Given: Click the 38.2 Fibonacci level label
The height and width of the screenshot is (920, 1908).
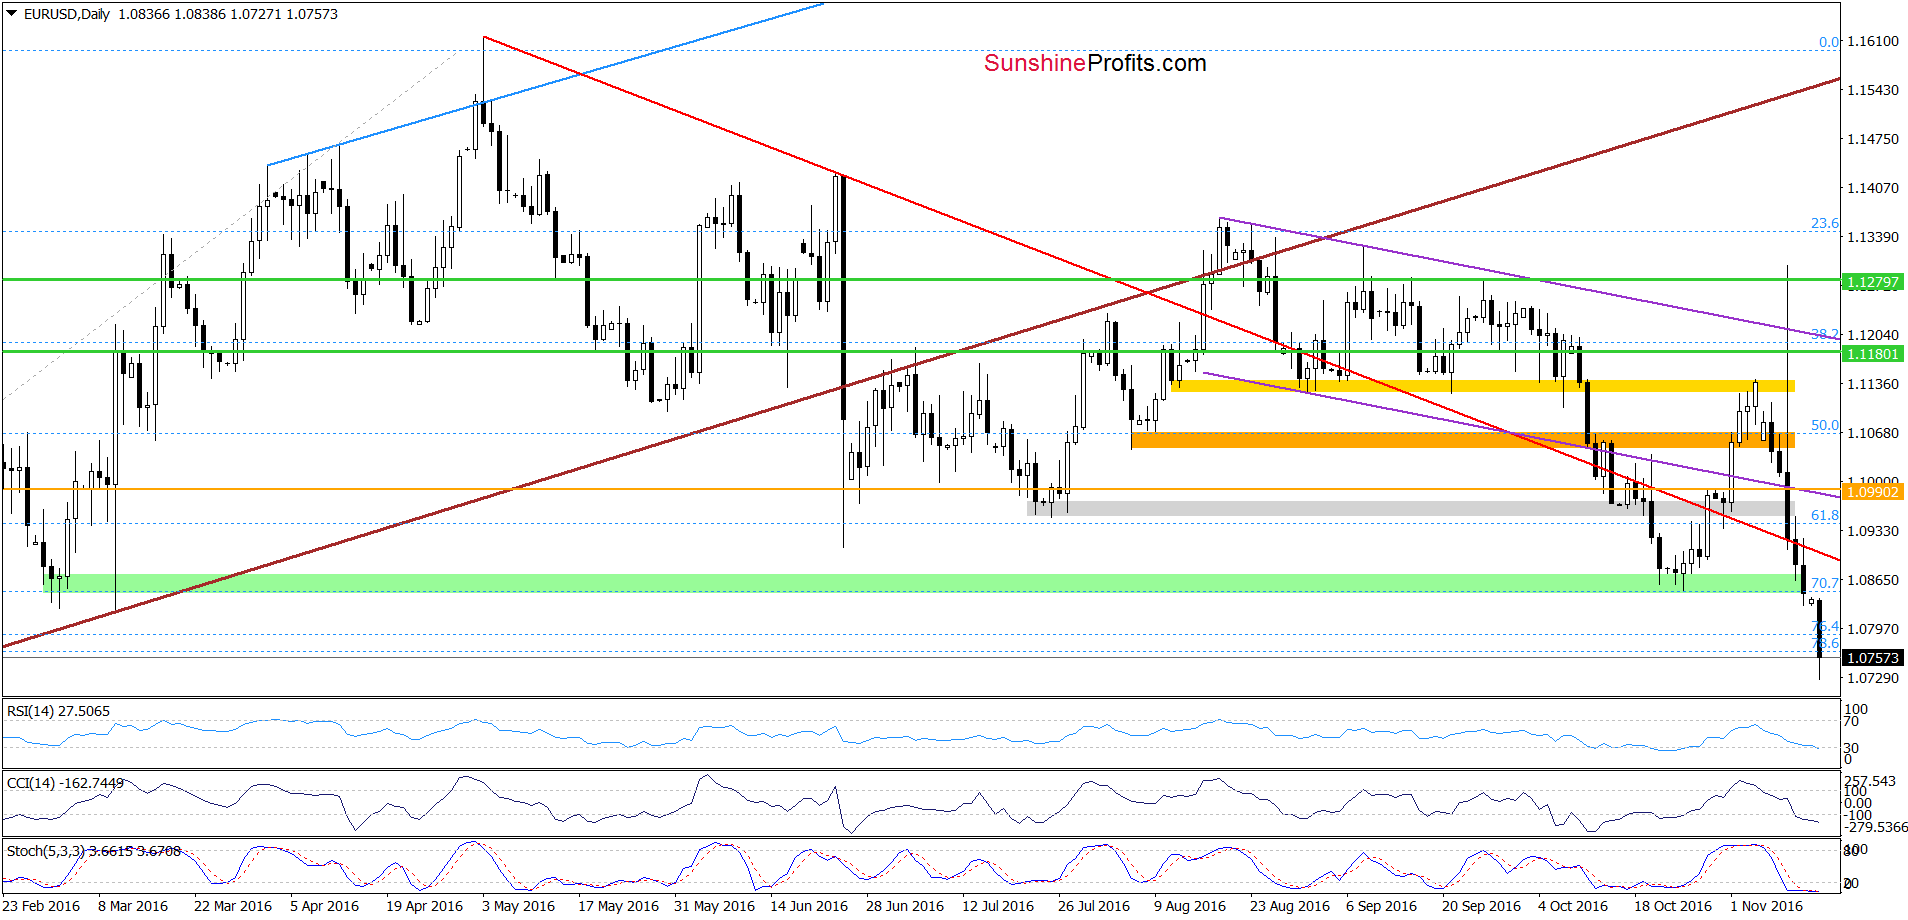Looking at the screenshot, I should pos(1825,334).
